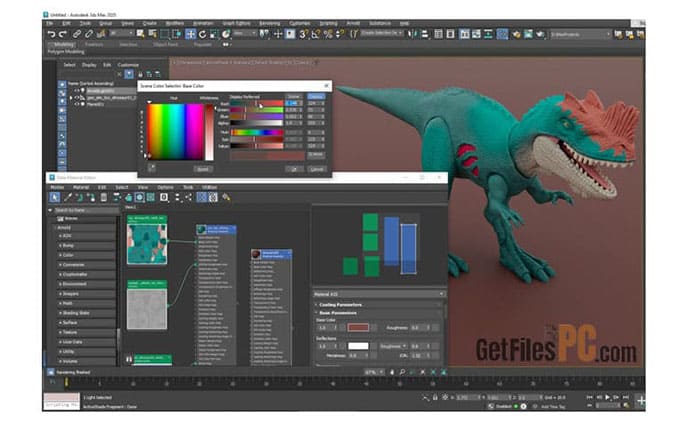Open the Roughness type dropdown under Reflections

pos(393,346)
